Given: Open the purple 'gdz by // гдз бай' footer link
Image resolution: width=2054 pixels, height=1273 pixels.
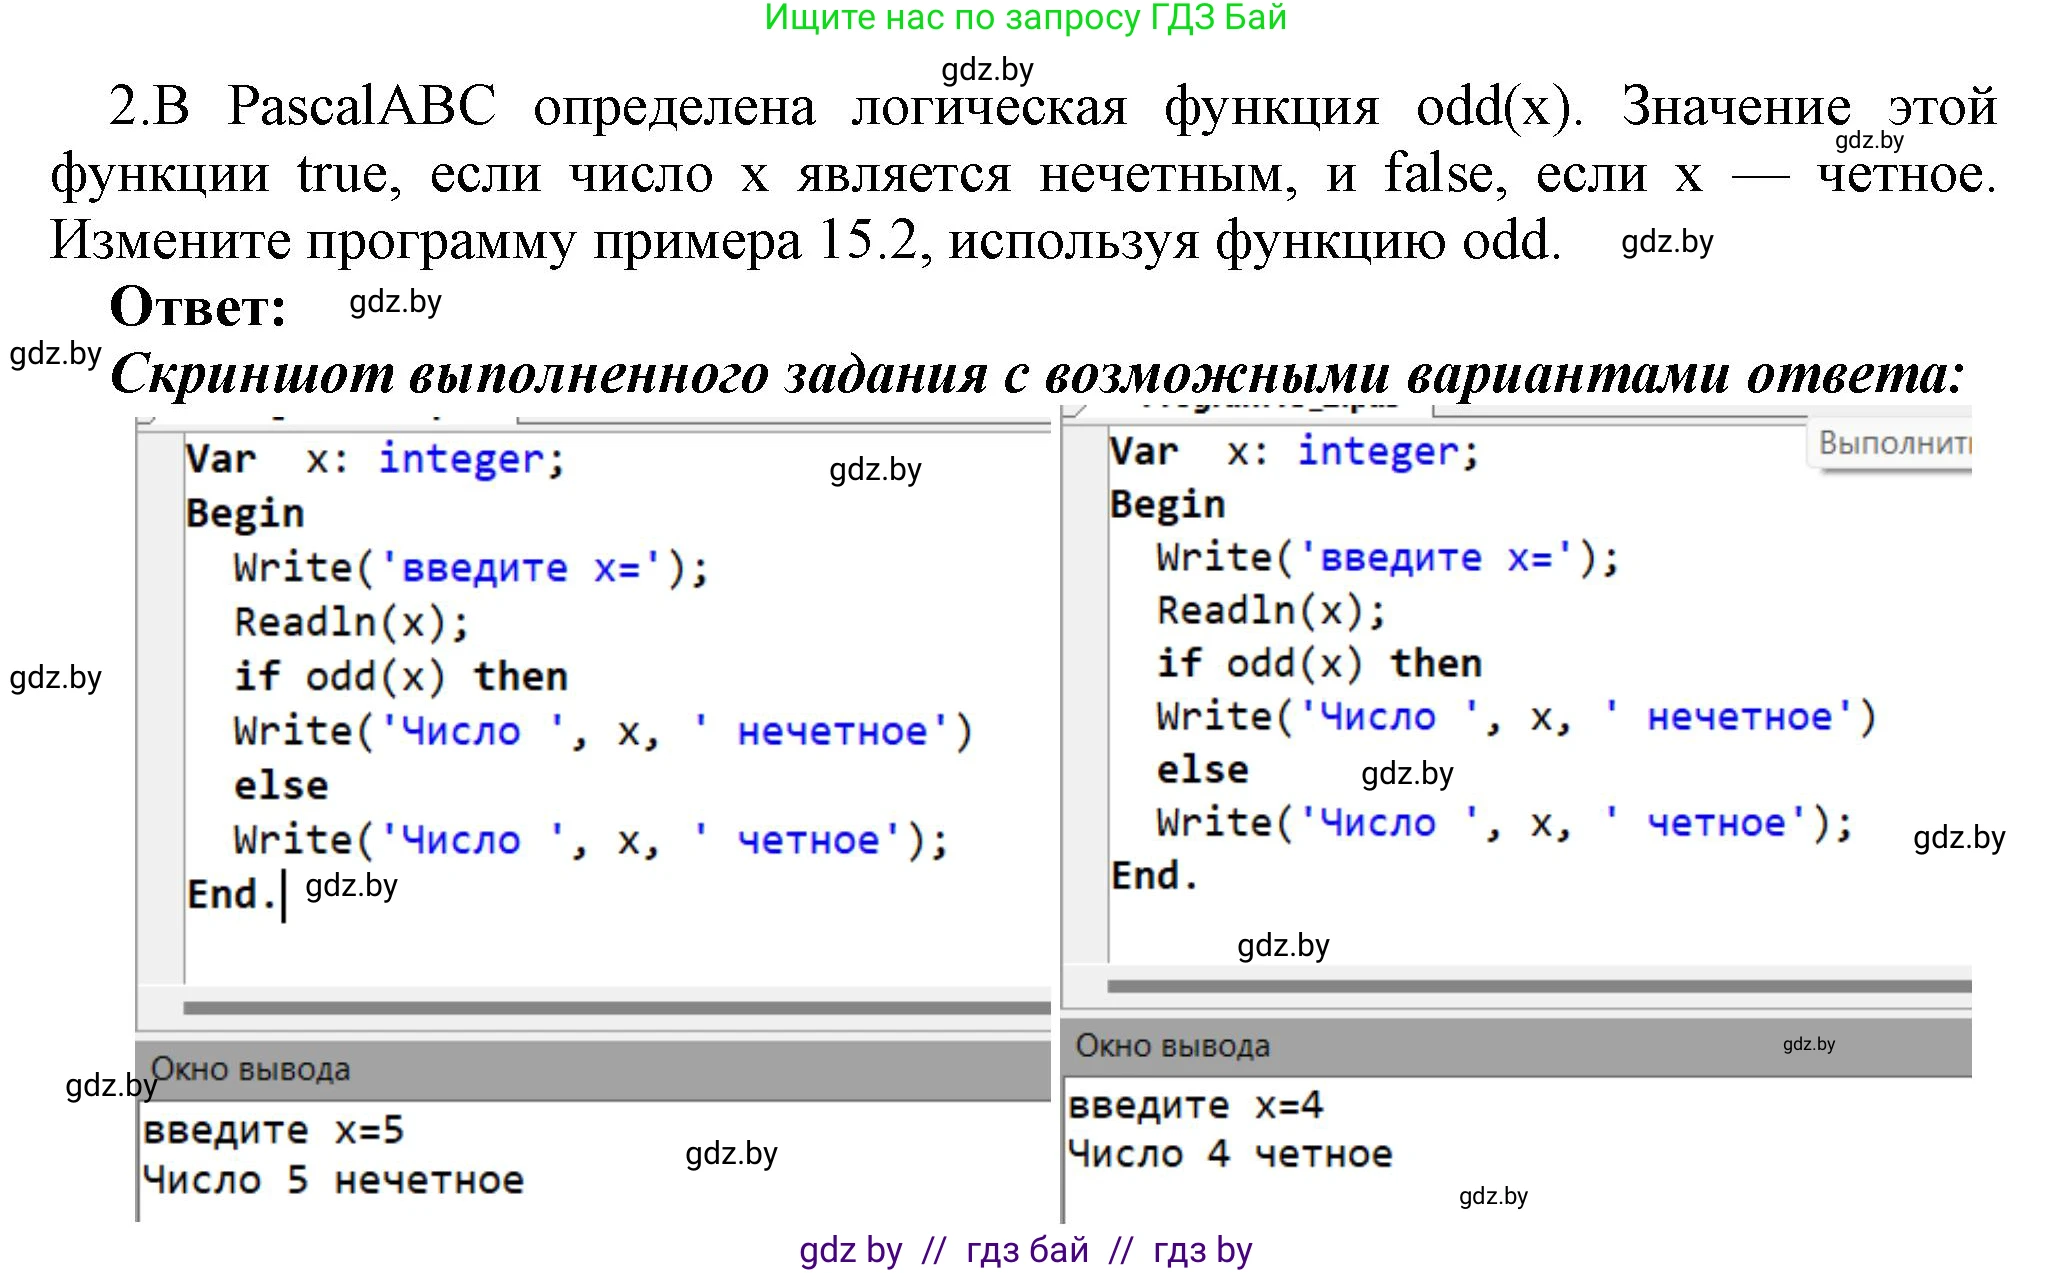Looking at the screenshot, I should pyautogui.click(x=1025, y=1250).
